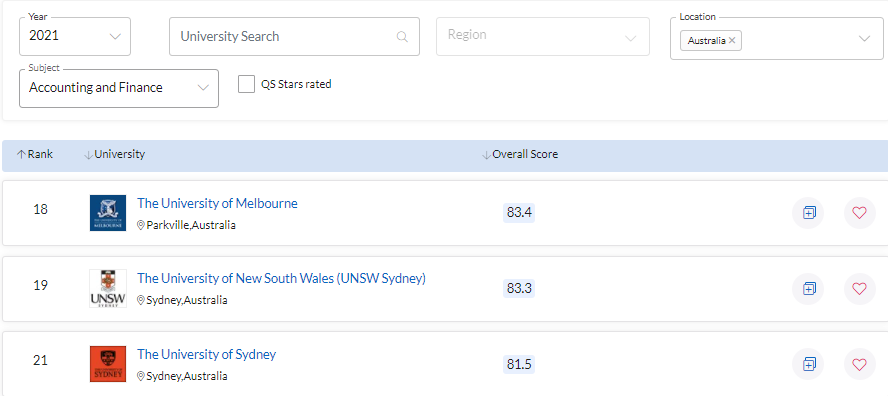The height and width of the screenshot is (396, 888).
Task: Expand the Accounting and Finance subject dropdown
Action: click(x=119, y=88)
